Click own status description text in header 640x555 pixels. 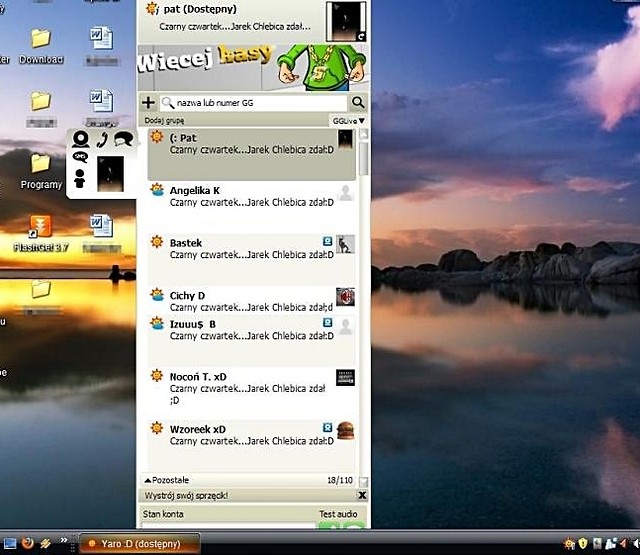click(x=235, y=27)
